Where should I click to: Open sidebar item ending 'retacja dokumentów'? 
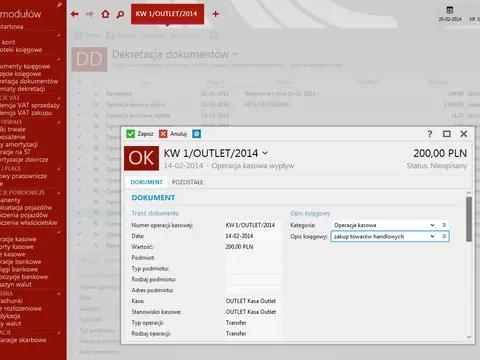(29, 81)
